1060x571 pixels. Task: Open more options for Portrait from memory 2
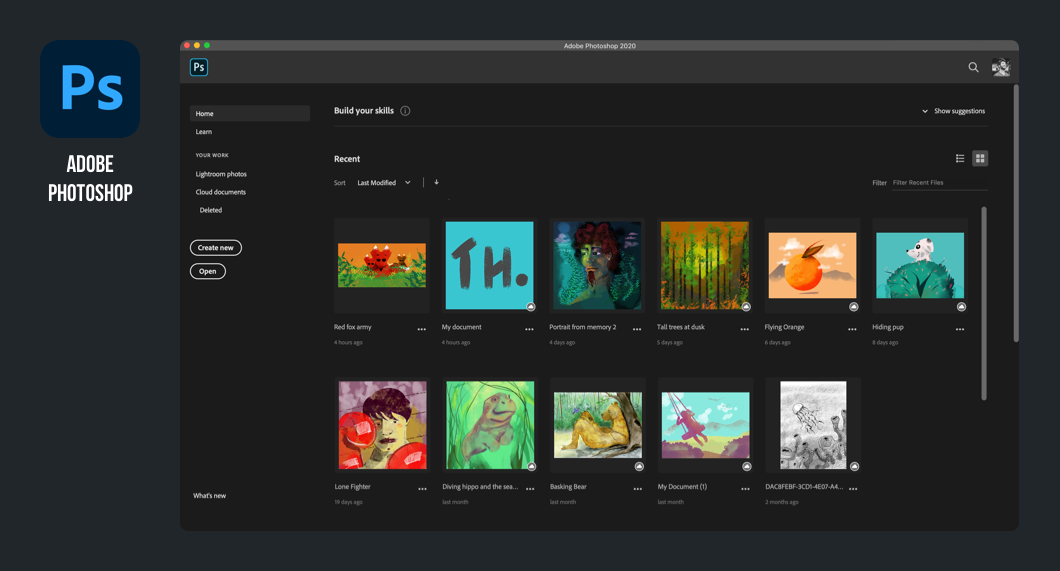pyautogui.click(x=637, y=329)
